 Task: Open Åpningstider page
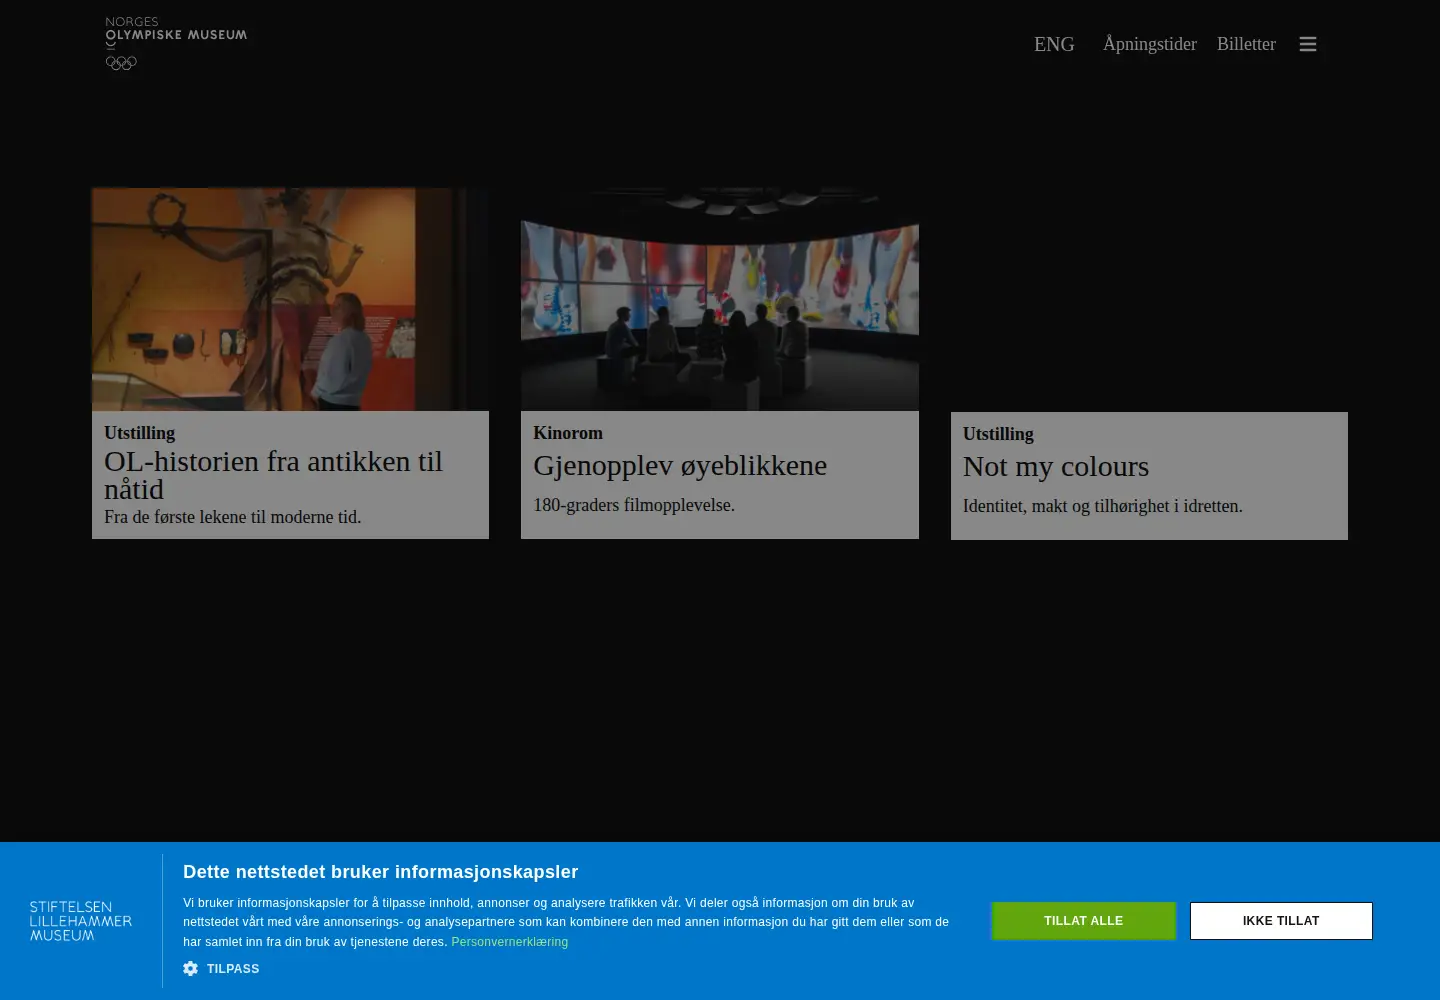point(1149,44)
